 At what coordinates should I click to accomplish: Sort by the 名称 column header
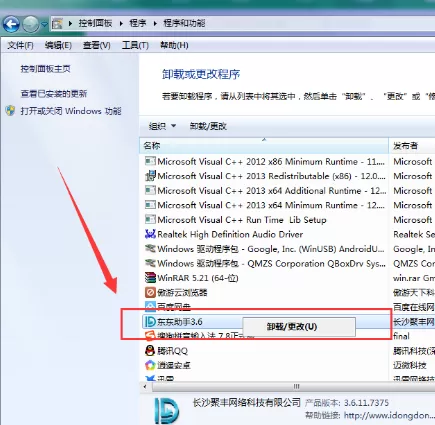(x=264, y=146)
